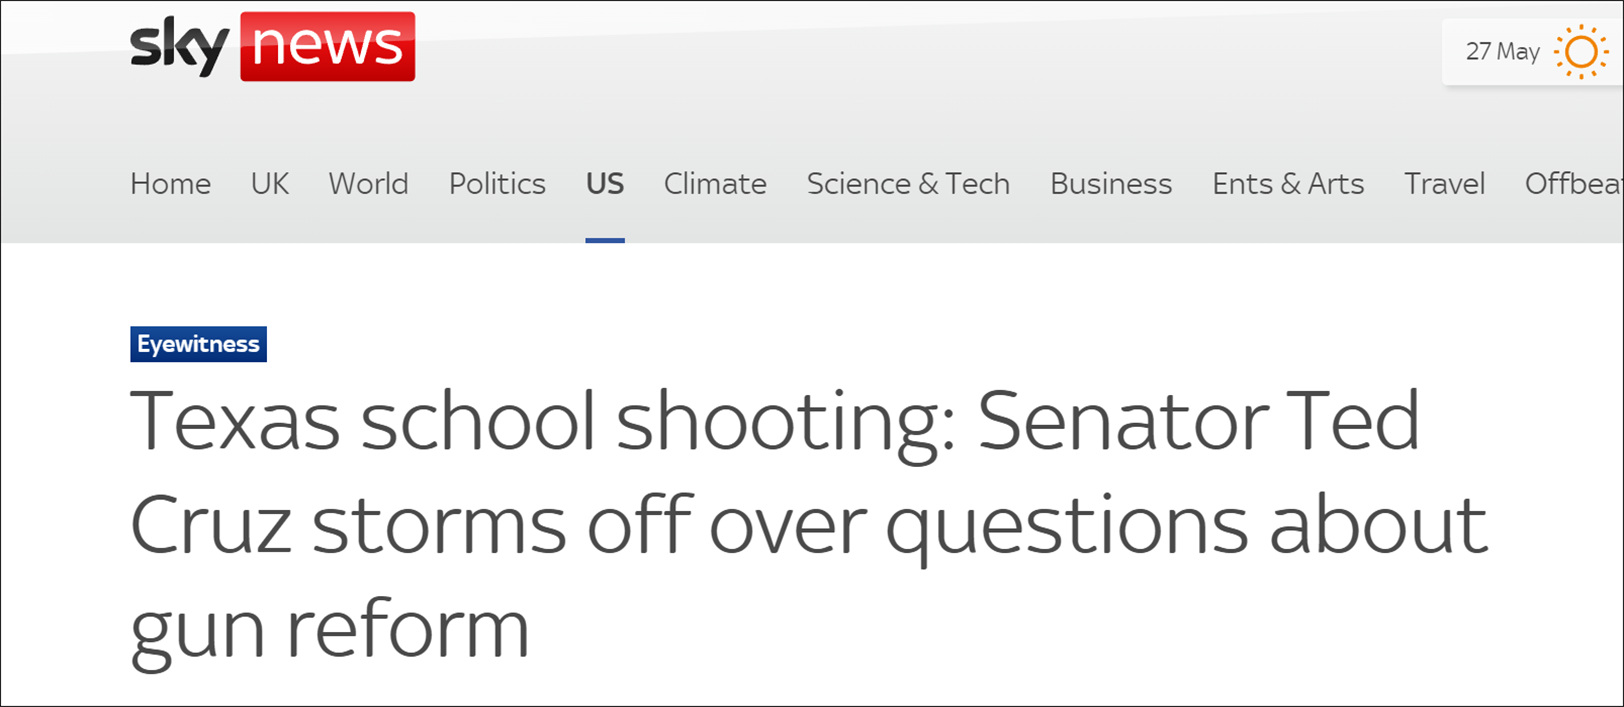This screenshot has height=707, width=1624.
Task: Open Science & Tech section
Action: [908, 184]
